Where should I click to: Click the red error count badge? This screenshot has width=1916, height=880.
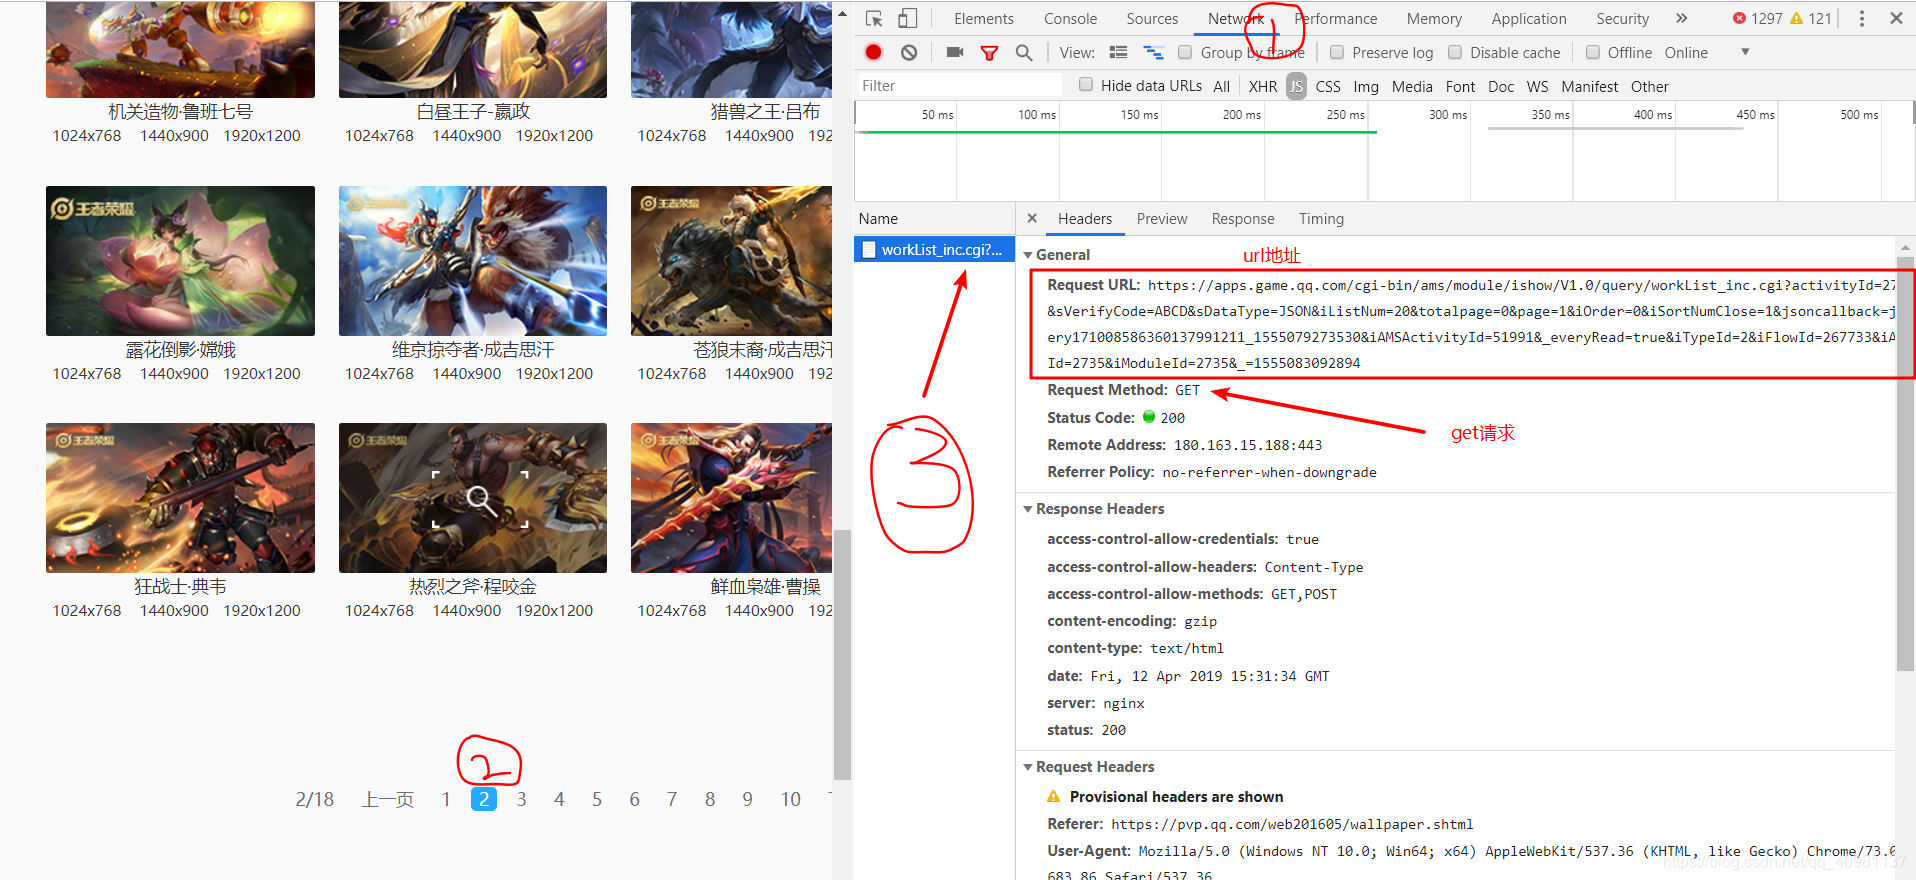(x=1757, y=18)
